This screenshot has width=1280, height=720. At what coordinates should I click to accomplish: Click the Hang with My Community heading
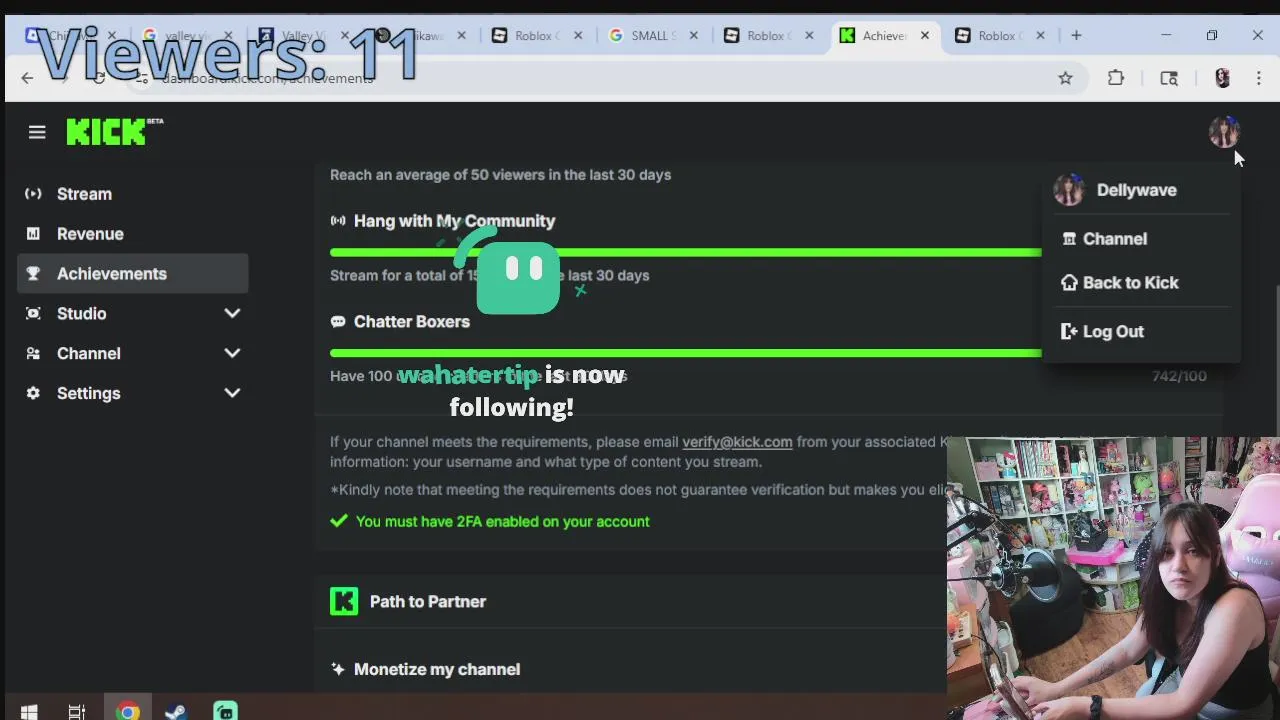pyautogui.click(x=454, y=221)
